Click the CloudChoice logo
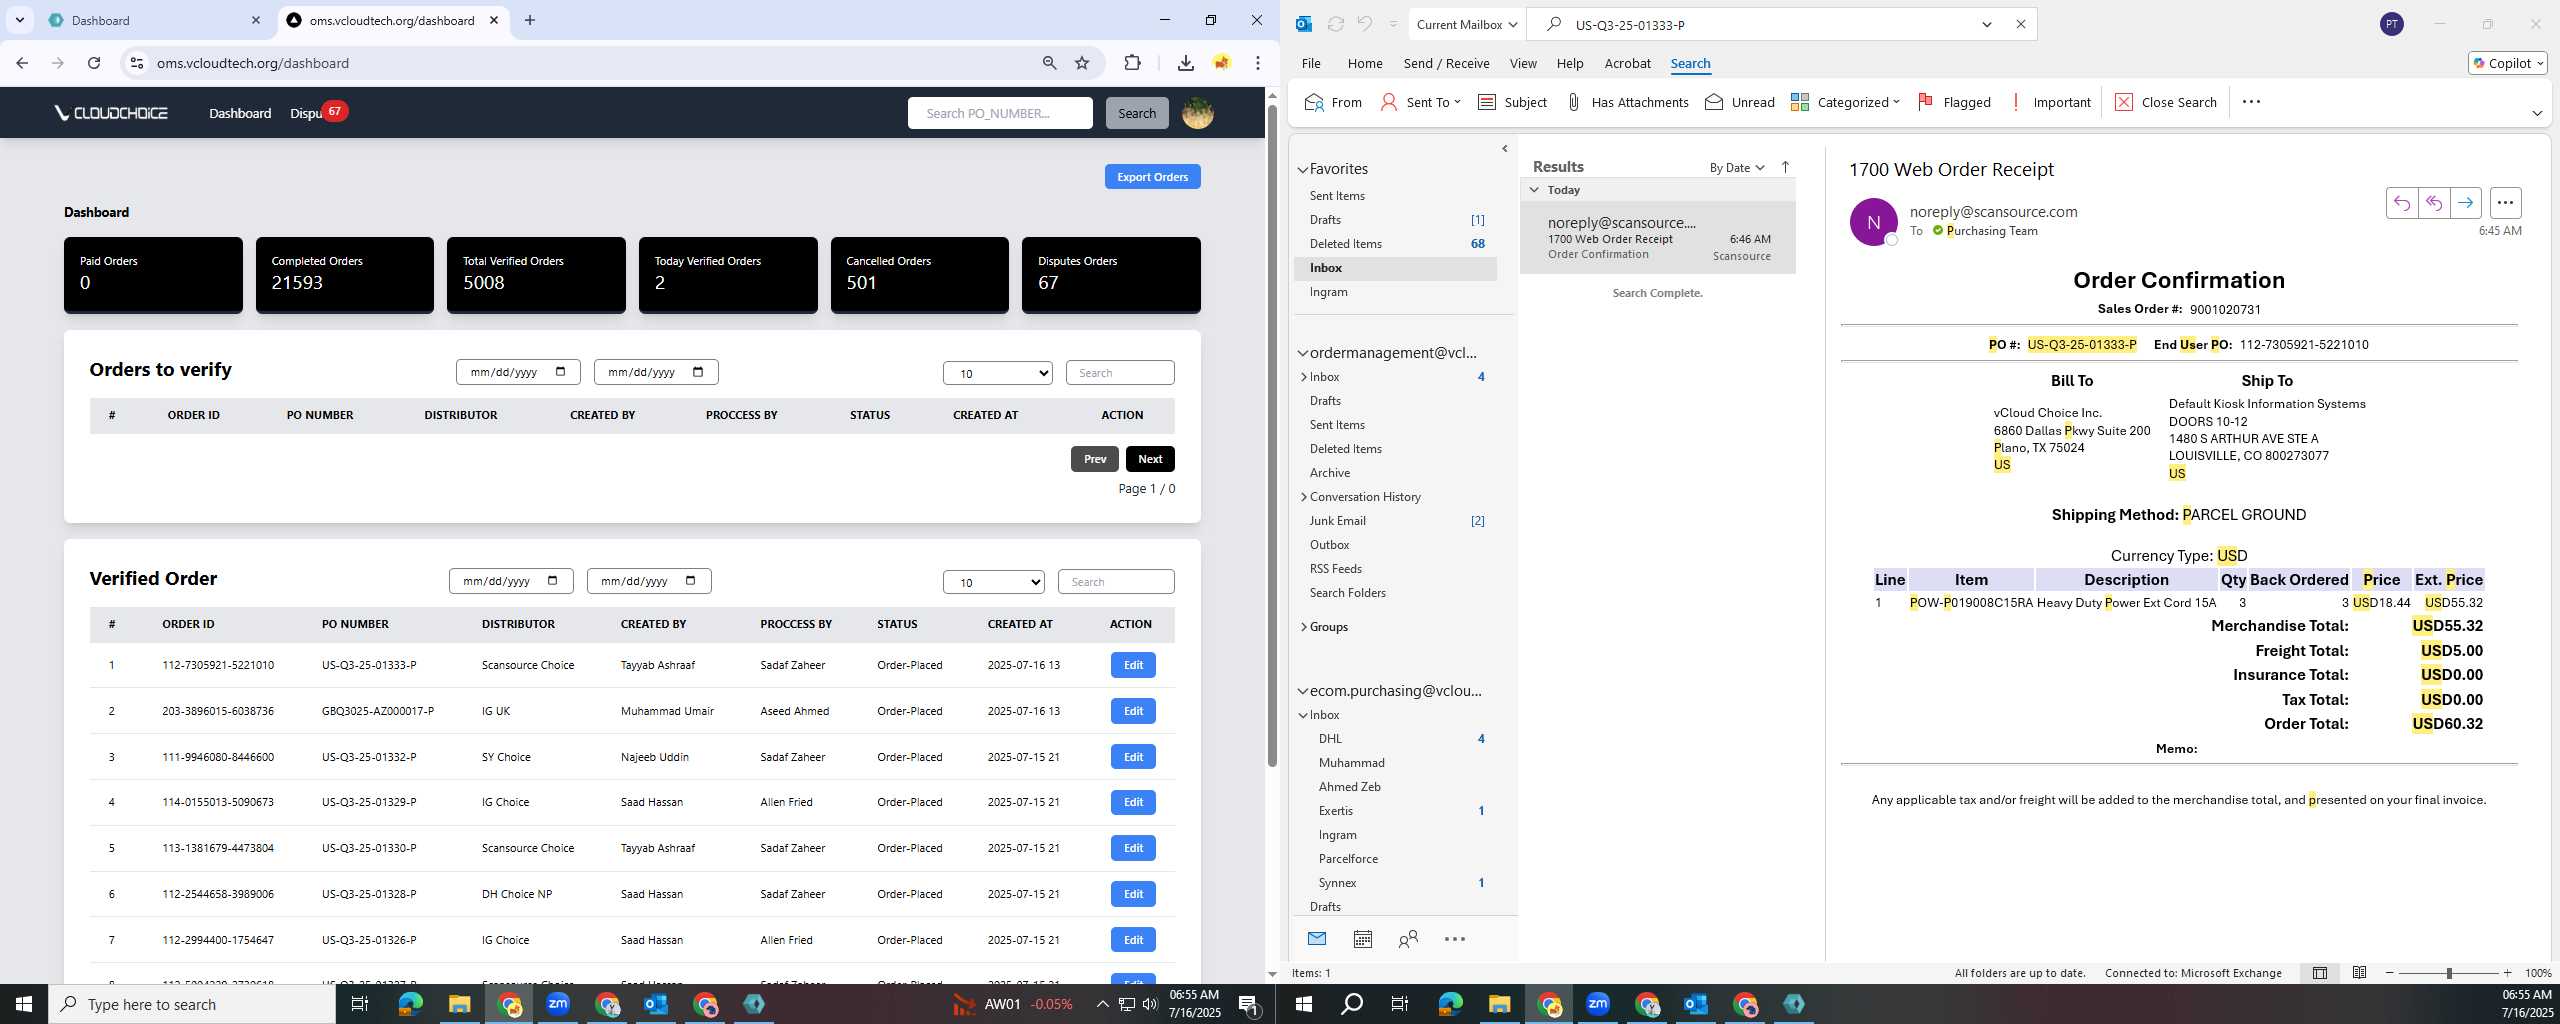 pyautogui.click(x=112, y=113)
